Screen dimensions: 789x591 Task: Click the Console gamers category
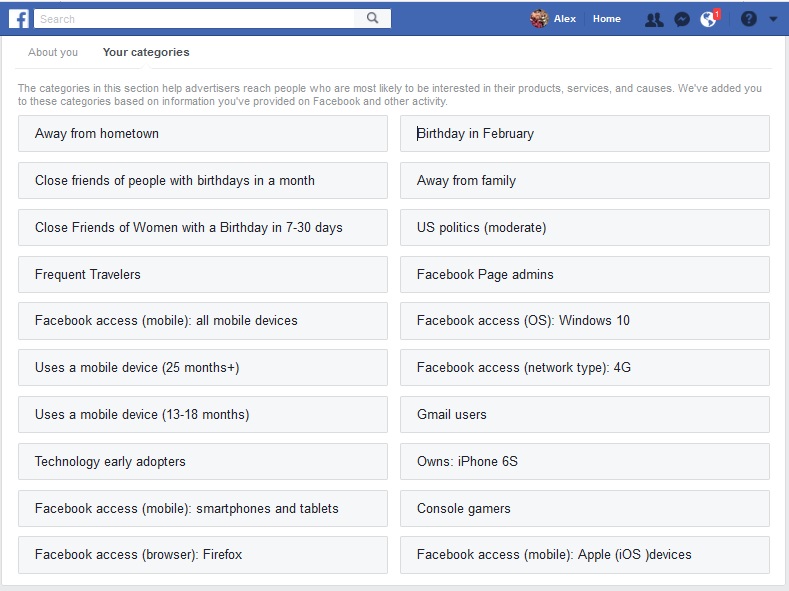pos(585,509)
